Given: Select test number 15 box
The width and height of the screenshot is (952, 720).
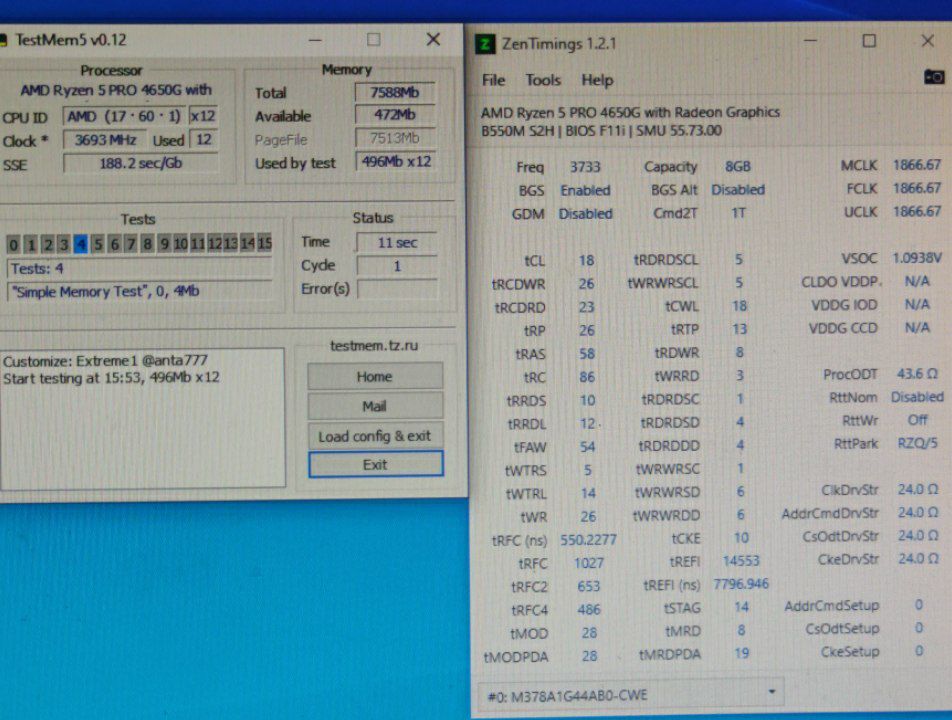Looking at the screenshot, I should (265, 243).
